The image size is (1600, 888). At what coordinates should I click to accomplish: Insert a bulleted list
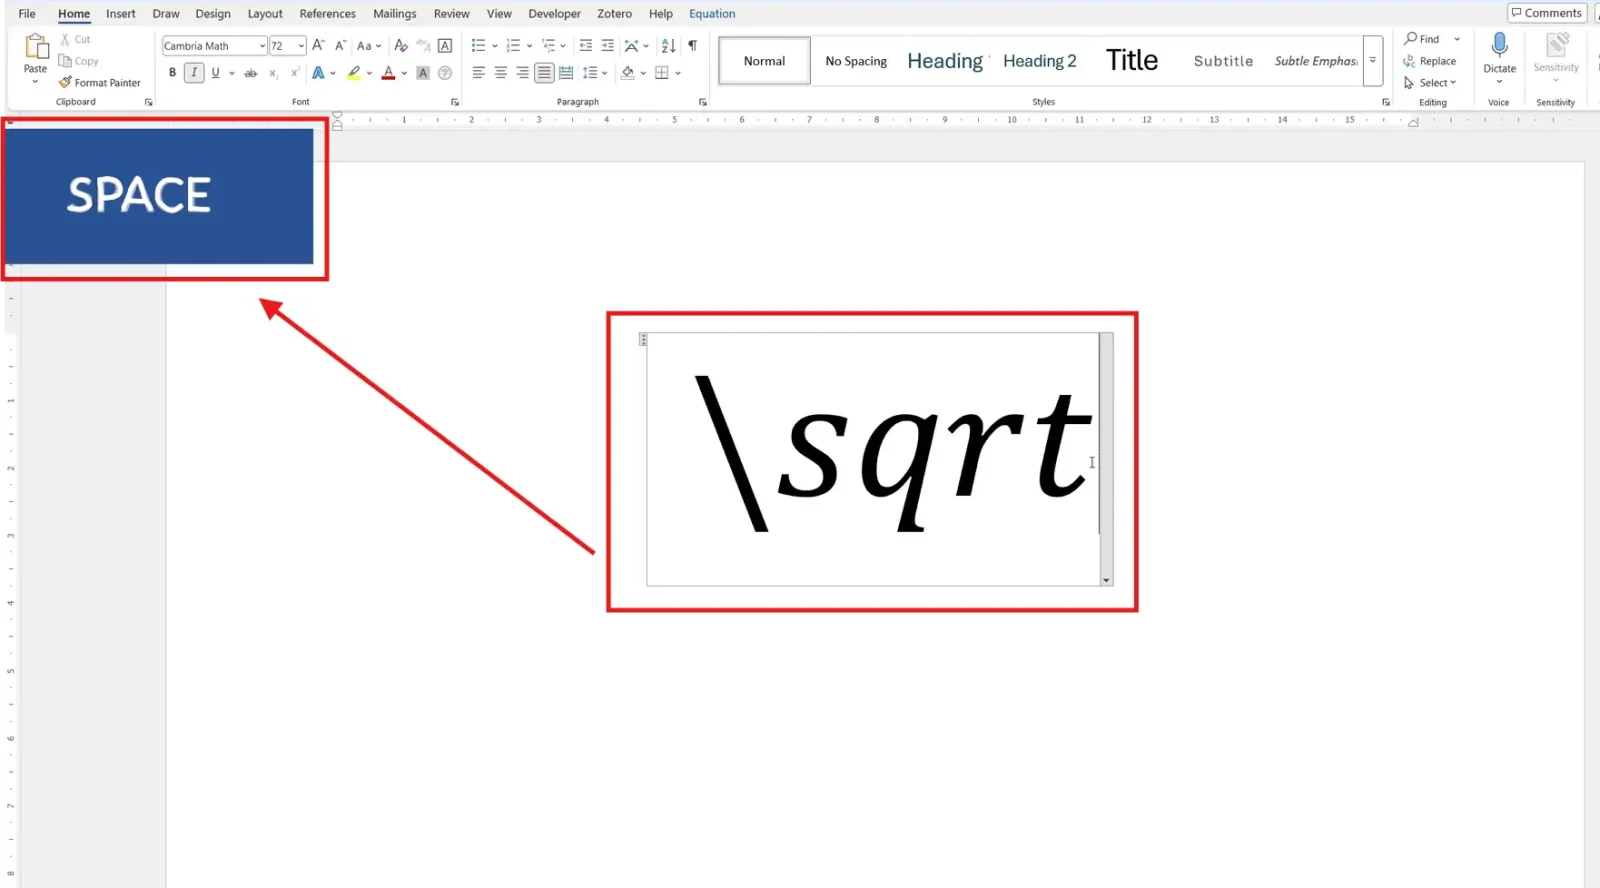(479, 45)
